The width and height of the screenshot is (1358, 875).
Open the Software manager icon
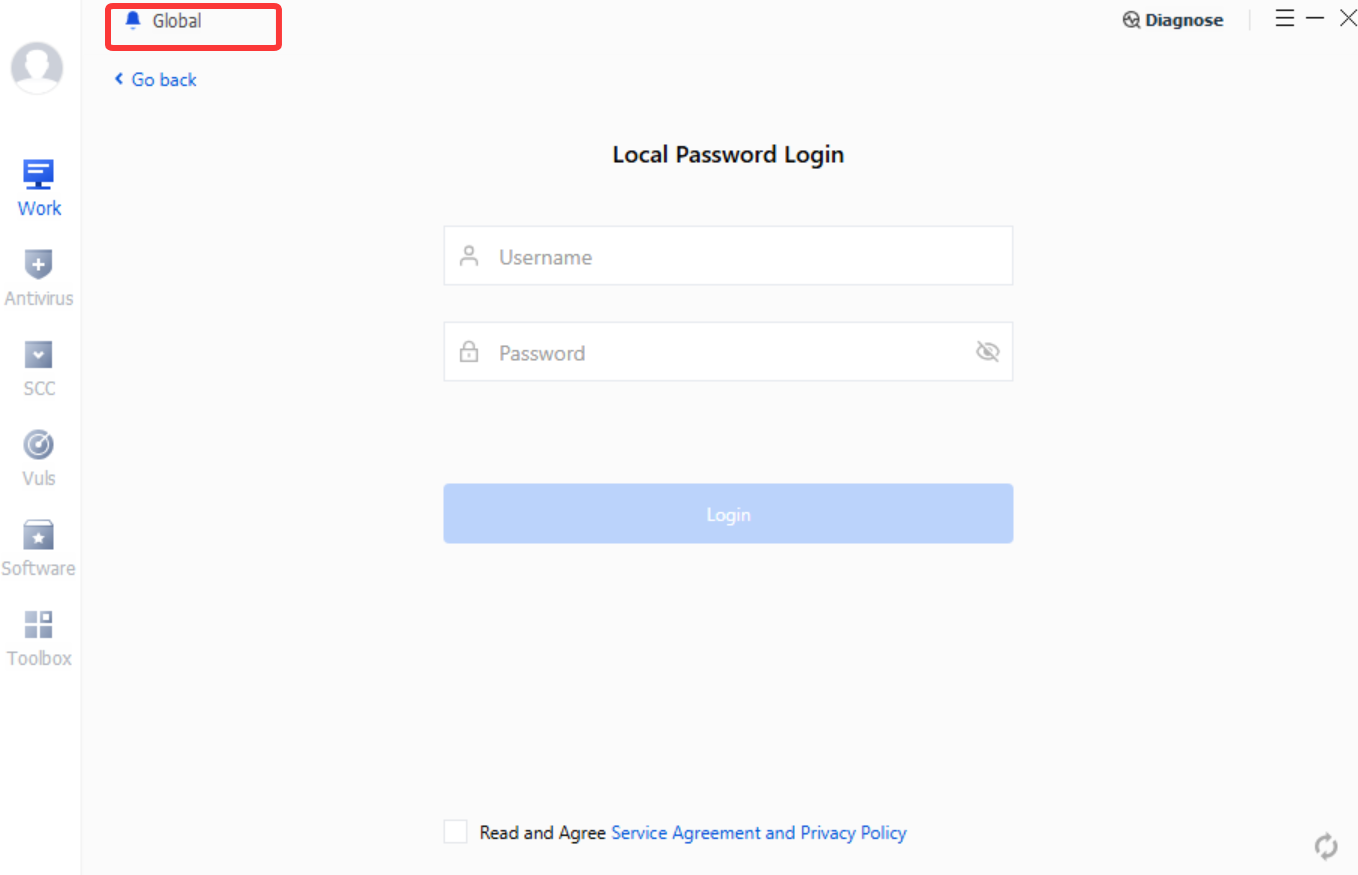point(39,548)
